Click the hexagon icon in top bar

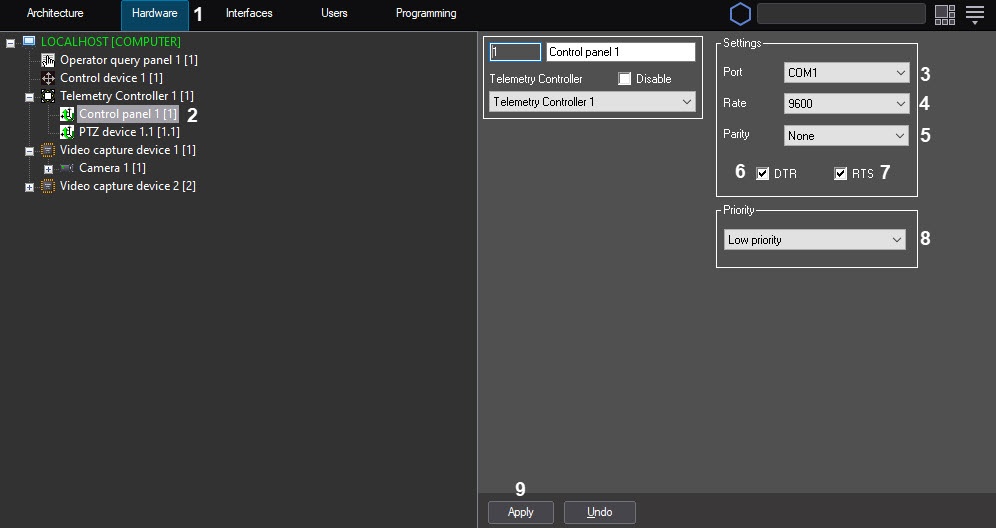[740, 14]
